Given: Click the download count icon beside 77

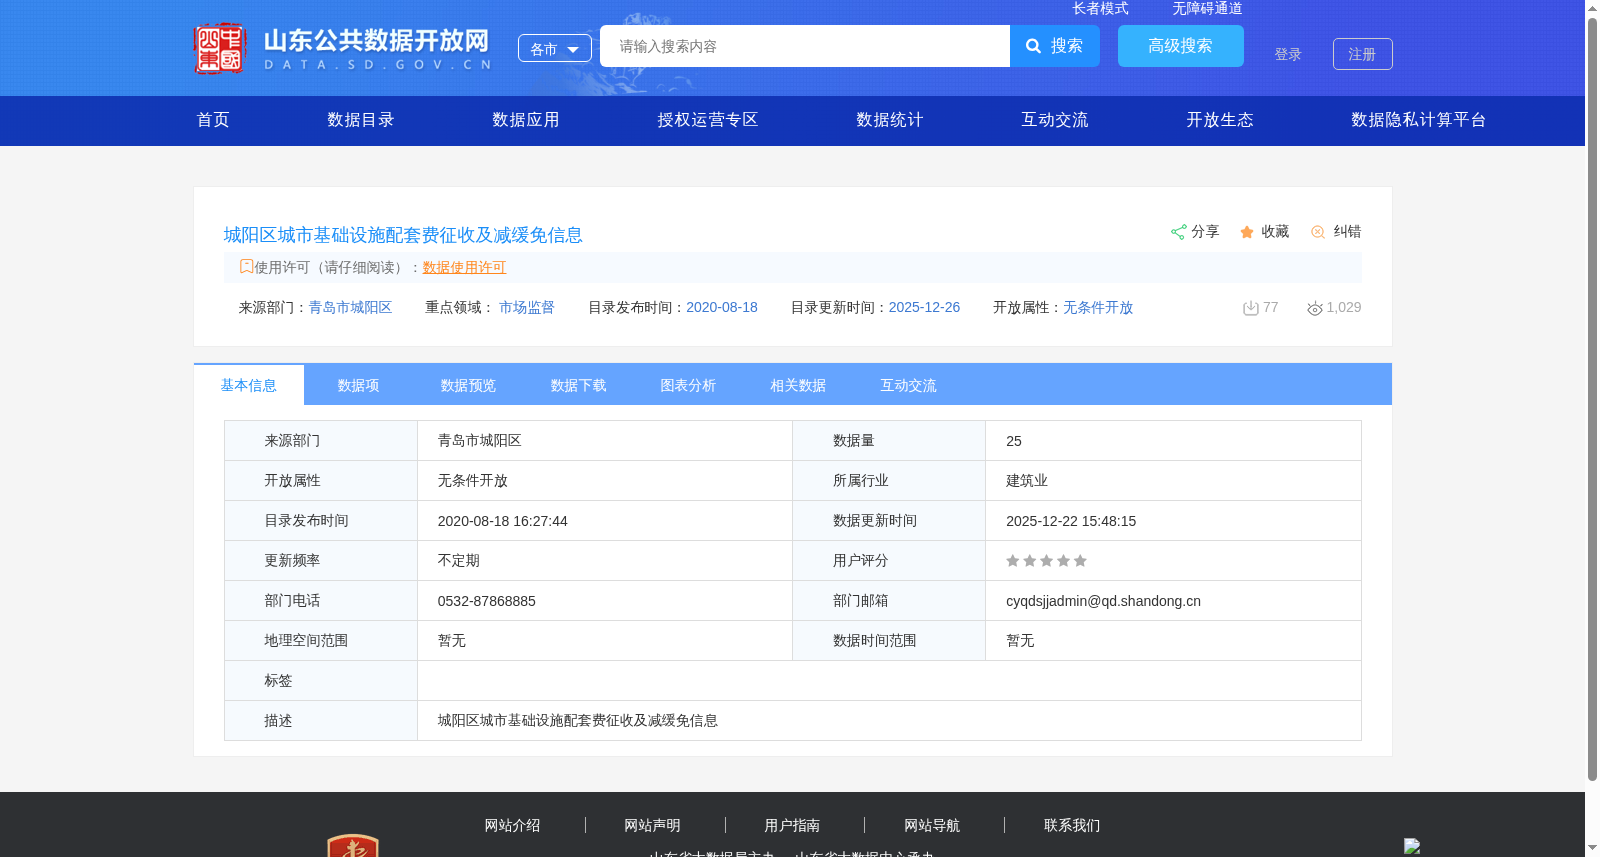Looking at the screenshot, I should tap(1250, 308).
